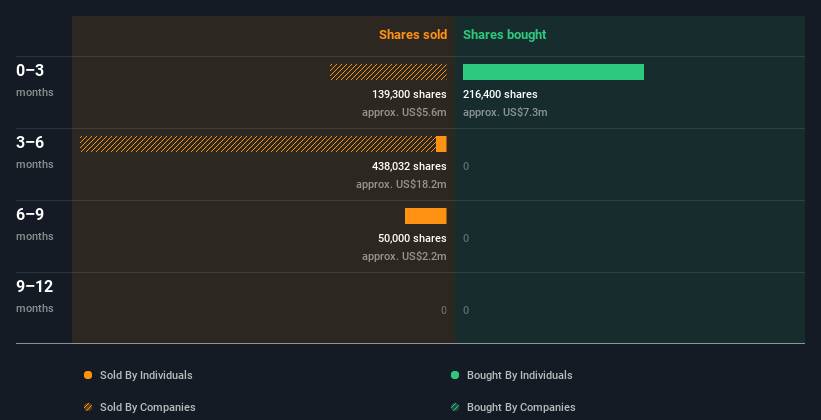Click the 438,032 shares value
The image size is (821, 420).
pyautogui.click(x=409, y=166)
